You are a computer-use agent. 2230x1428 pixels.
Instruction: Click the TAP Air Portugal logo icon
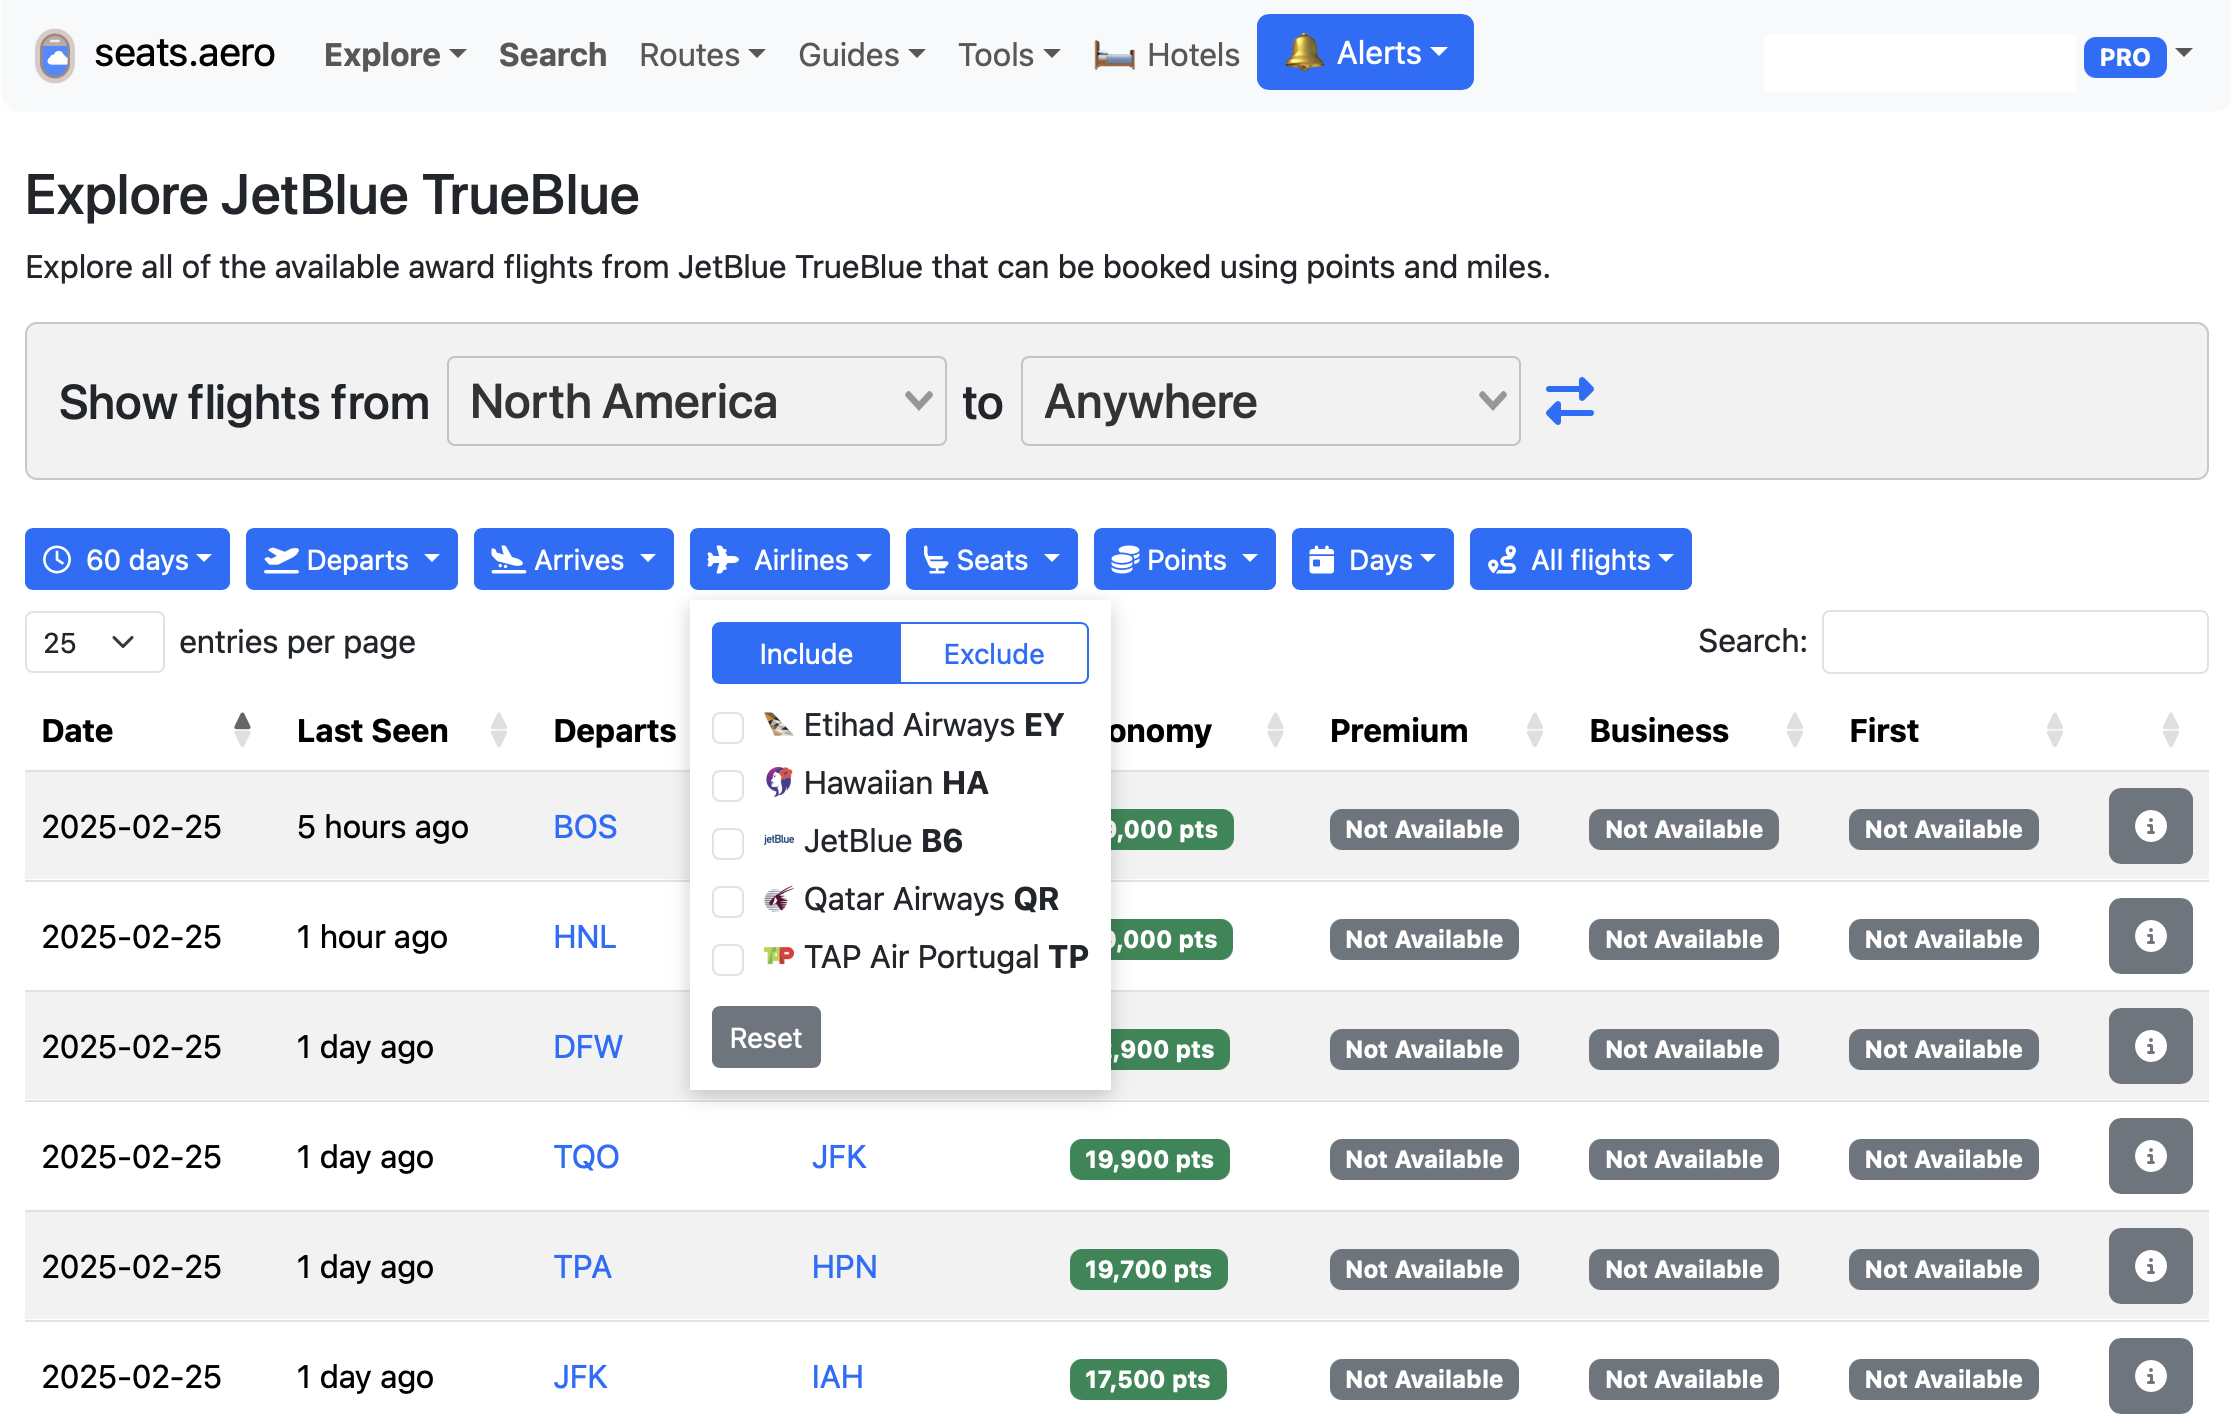778,956
